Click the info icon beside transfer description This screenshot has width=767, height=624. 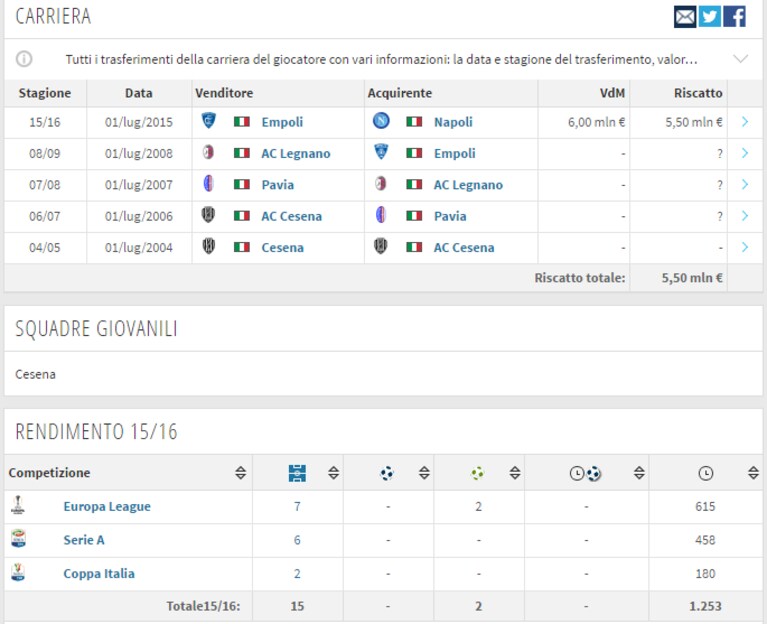[x=24, y=59]
